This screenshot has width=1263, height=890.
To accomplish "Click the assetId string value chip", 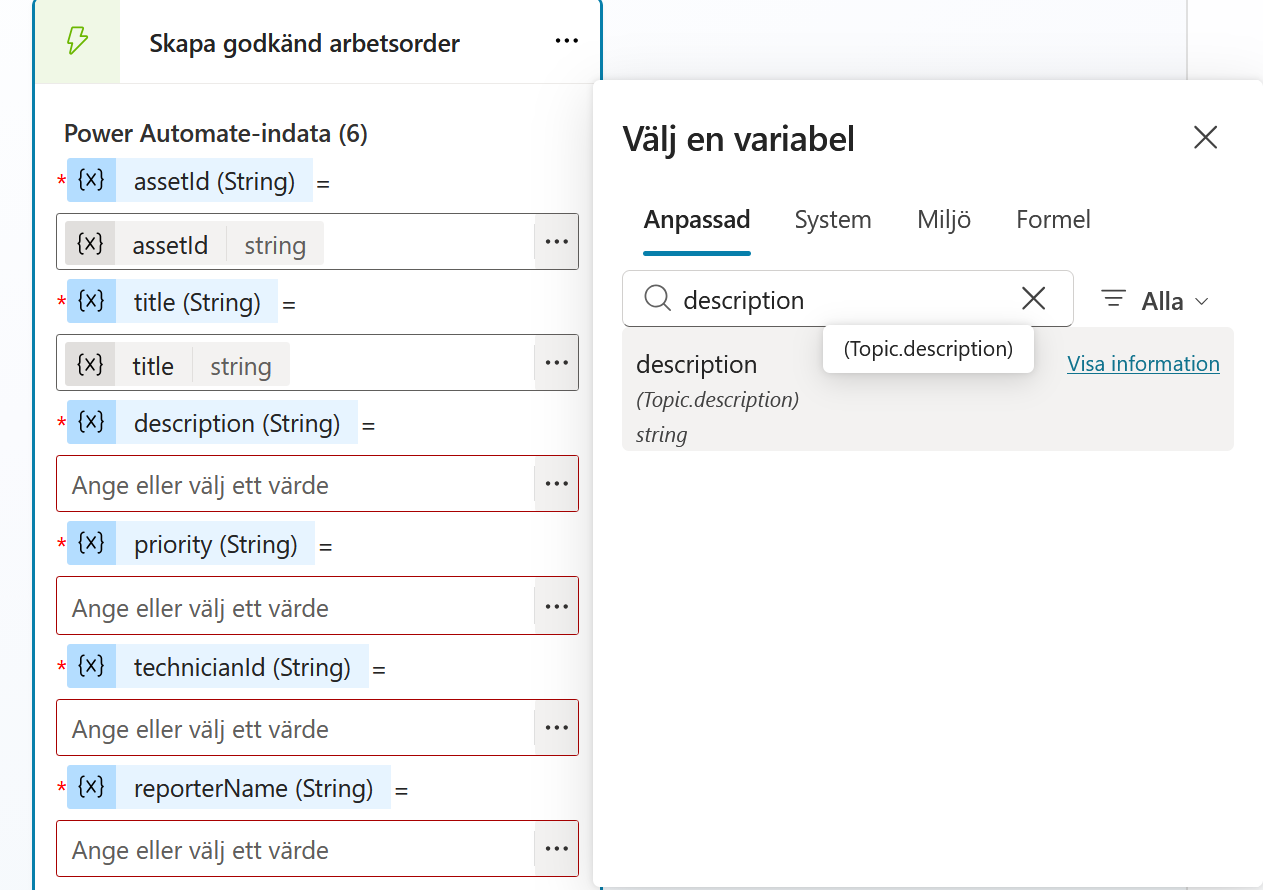I will tap(195, 243).
